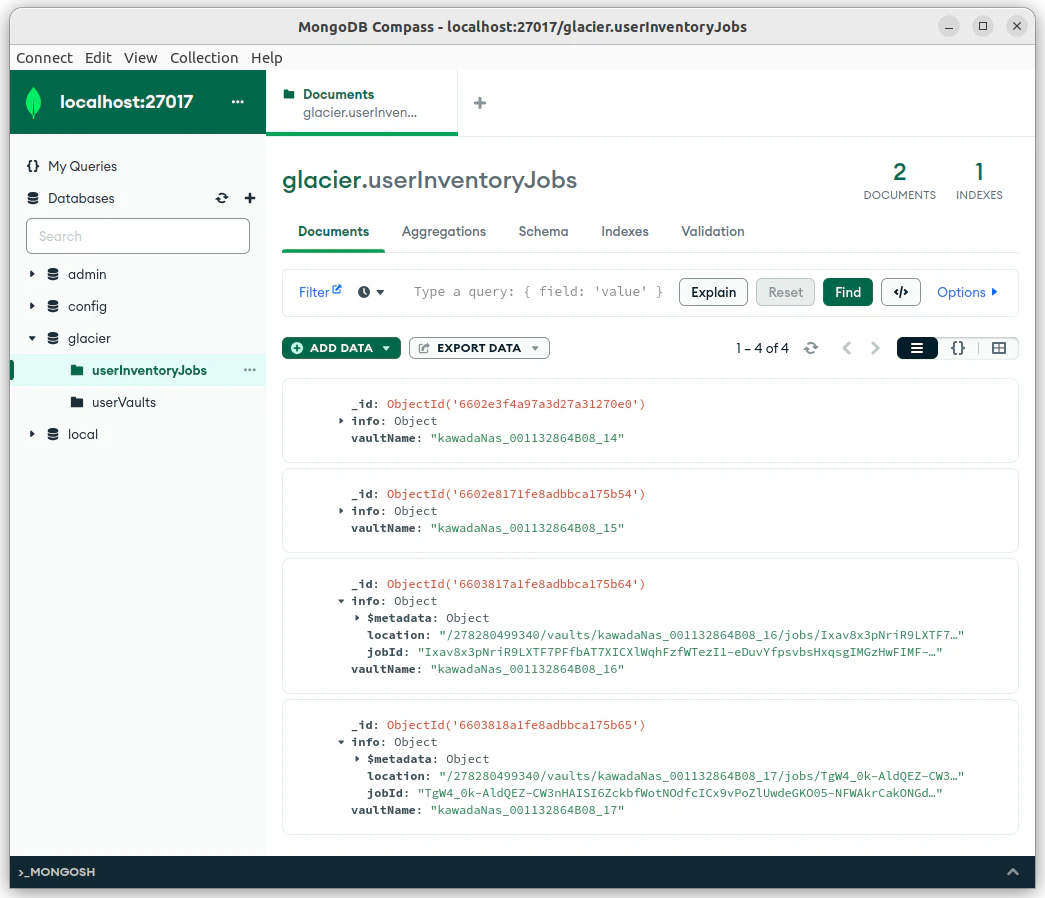1045x898 pixels.
Task: Go to the previous page of documents
Action: (x=846, y=348)
